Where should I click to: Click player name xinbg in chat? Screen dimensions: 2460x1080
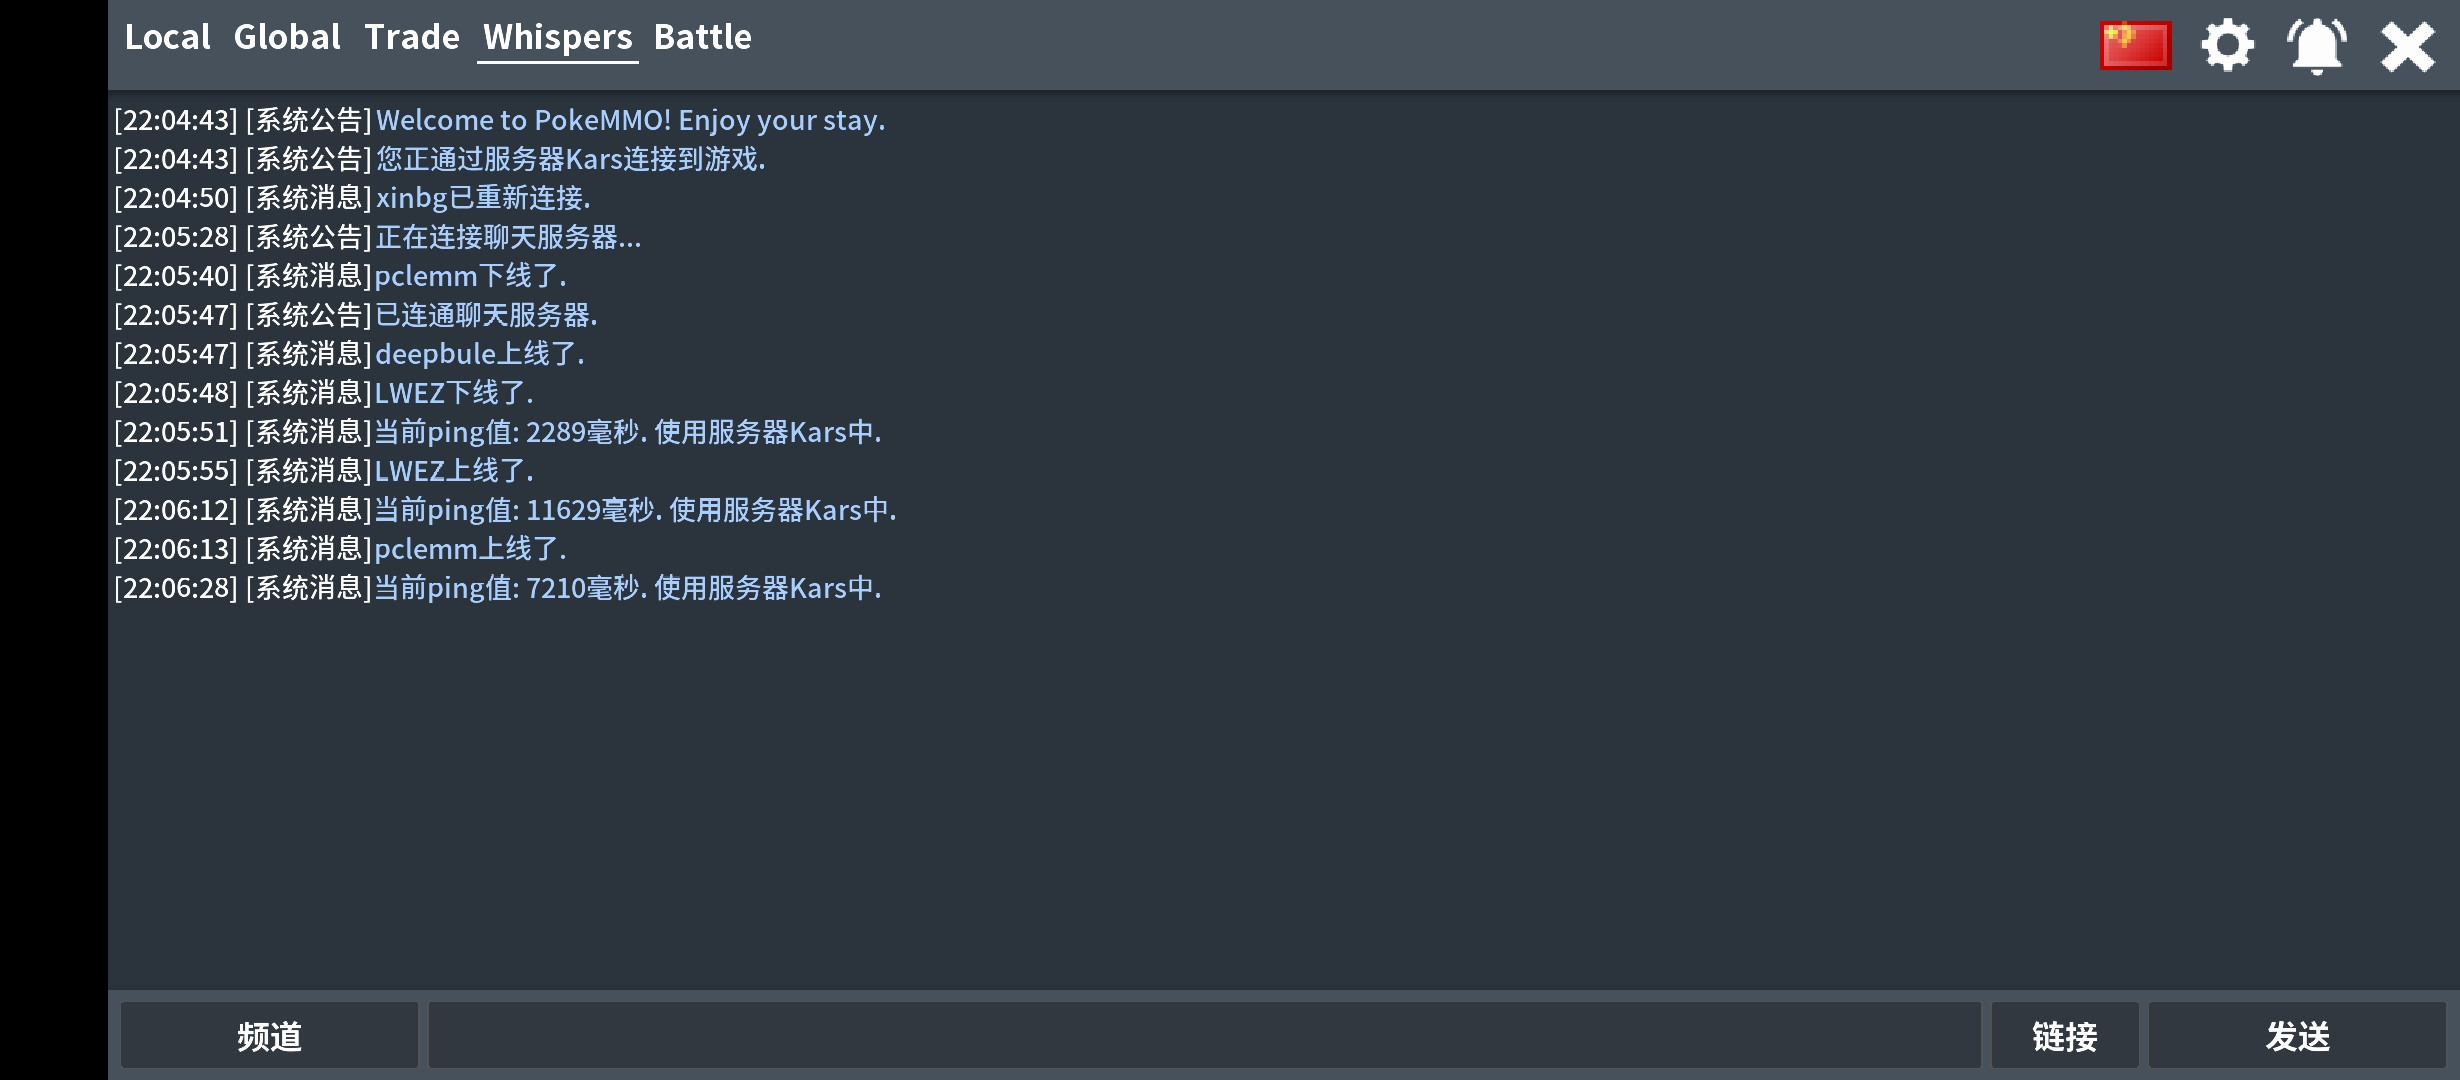click(411, 198)
